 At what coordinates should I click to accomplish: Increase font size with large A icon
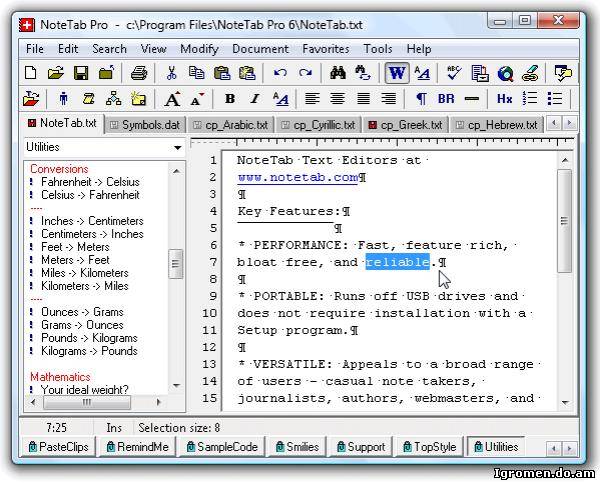click(172, 99)
